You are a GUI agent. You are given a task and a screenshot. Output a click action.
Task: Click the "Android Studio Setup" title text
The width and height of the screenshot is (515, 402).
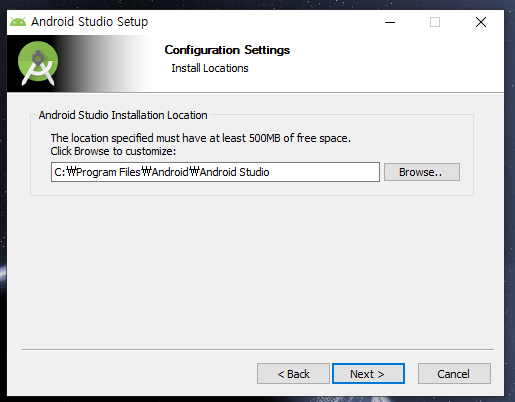pyautogui.click(x=89, y=22)
